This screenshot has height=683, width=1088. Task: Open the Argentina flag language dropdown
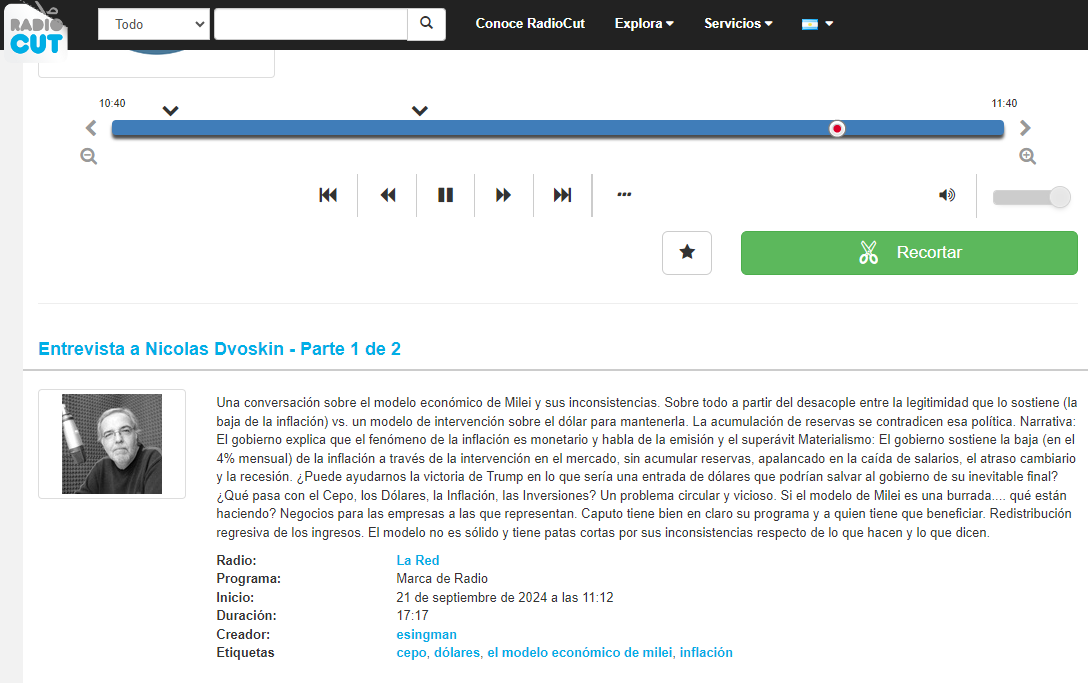point(817,24)
